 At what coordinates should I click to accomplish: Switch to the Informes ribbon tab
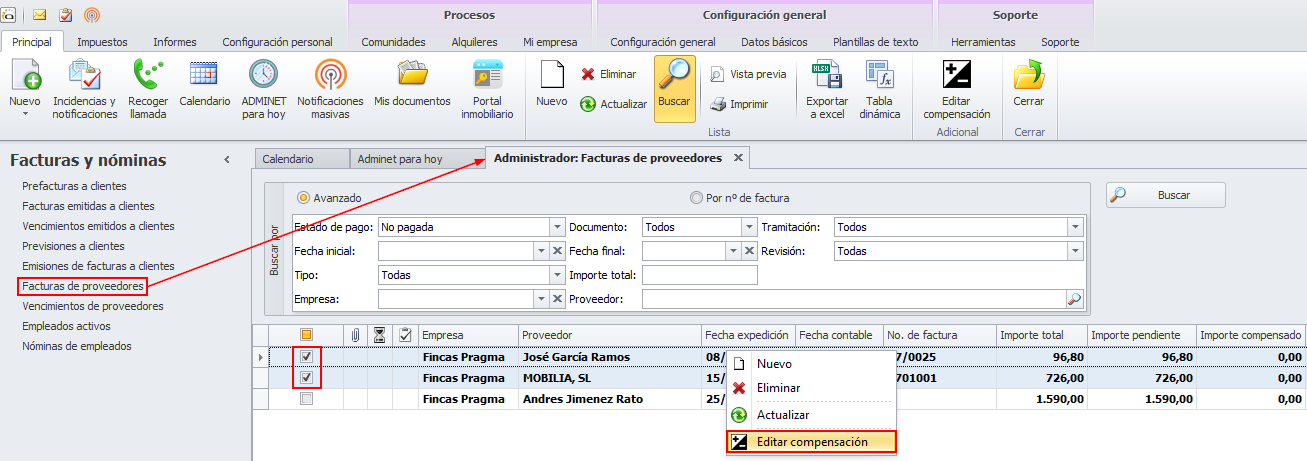[x=175, y=42]
